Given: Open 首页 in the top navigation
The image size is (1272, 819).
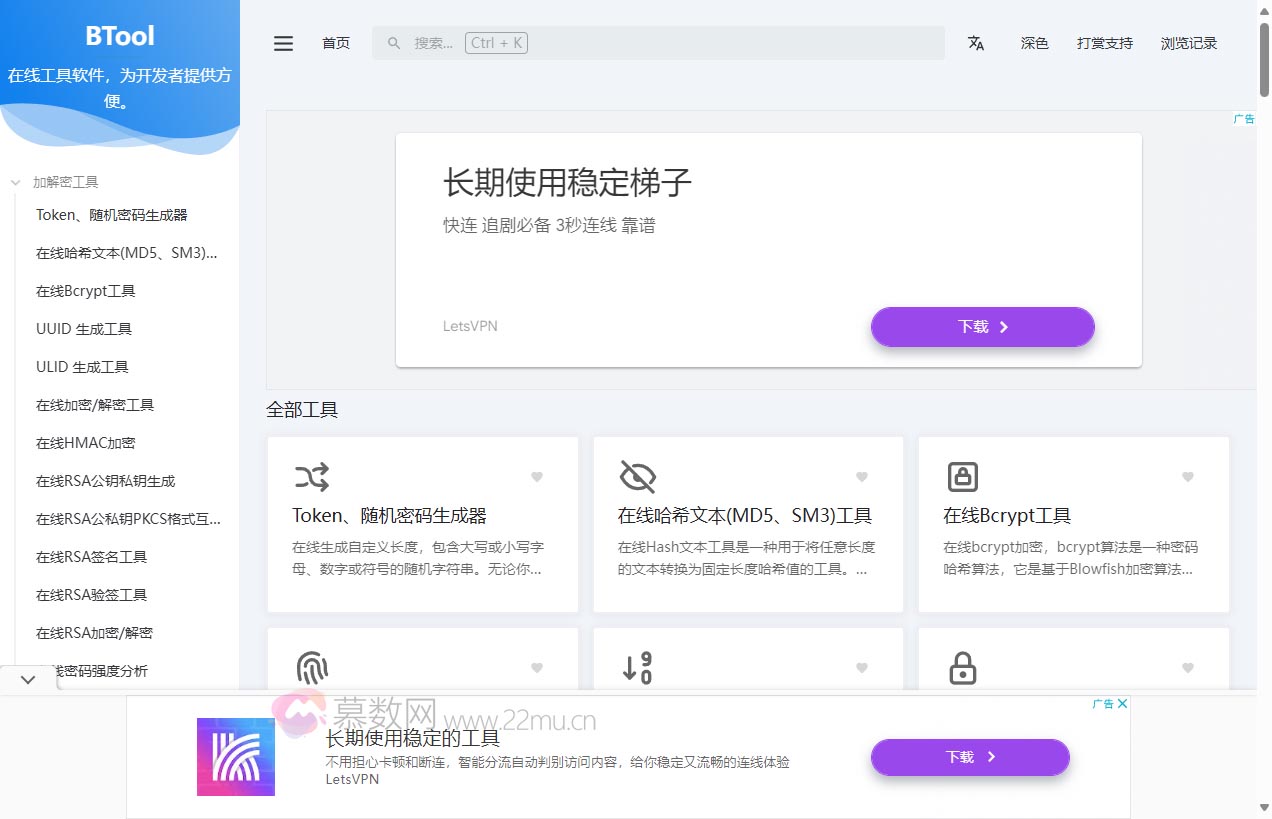Looking at the screenshot, I should (336, 43).
